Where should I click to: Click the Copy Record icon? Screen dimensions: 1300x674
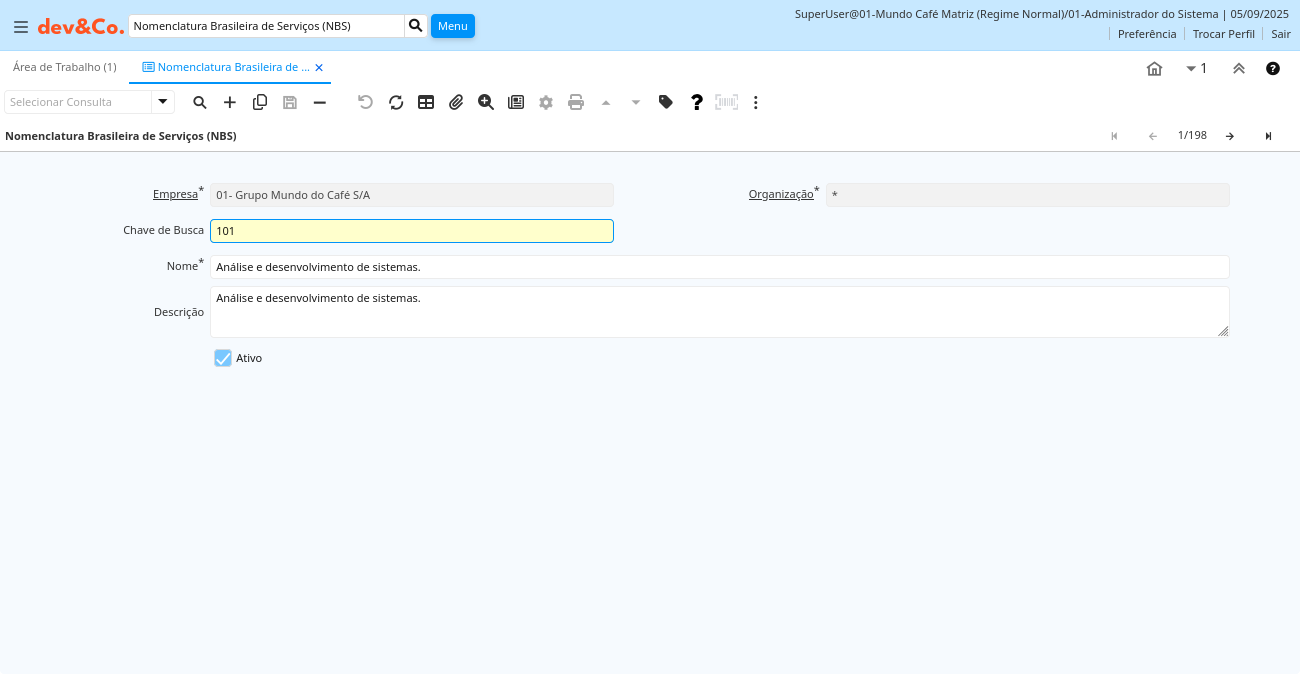pos(260,102)
